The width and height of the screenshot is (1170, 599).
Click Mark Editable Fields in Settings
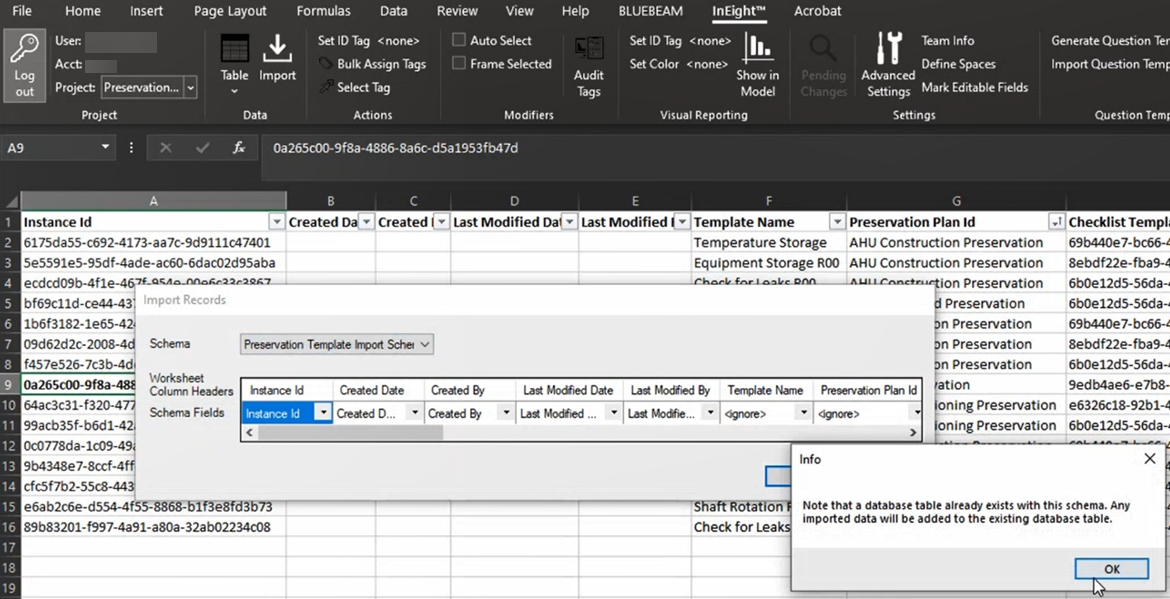click(974, 88)
